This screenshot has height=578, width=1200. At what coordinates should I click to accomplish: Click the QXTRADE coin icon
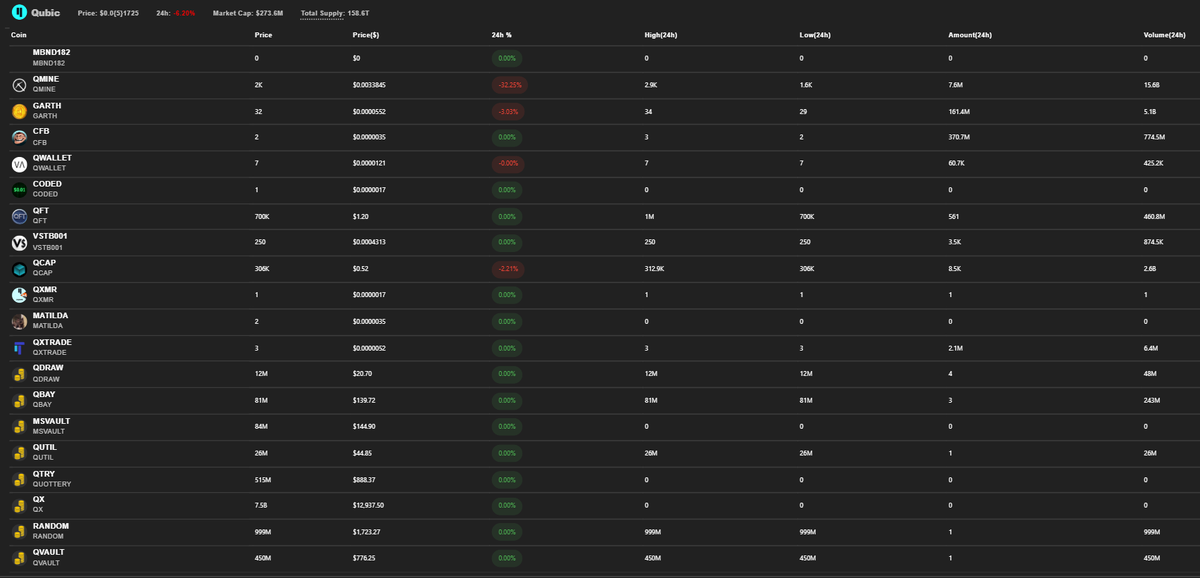tap(19, 348)
